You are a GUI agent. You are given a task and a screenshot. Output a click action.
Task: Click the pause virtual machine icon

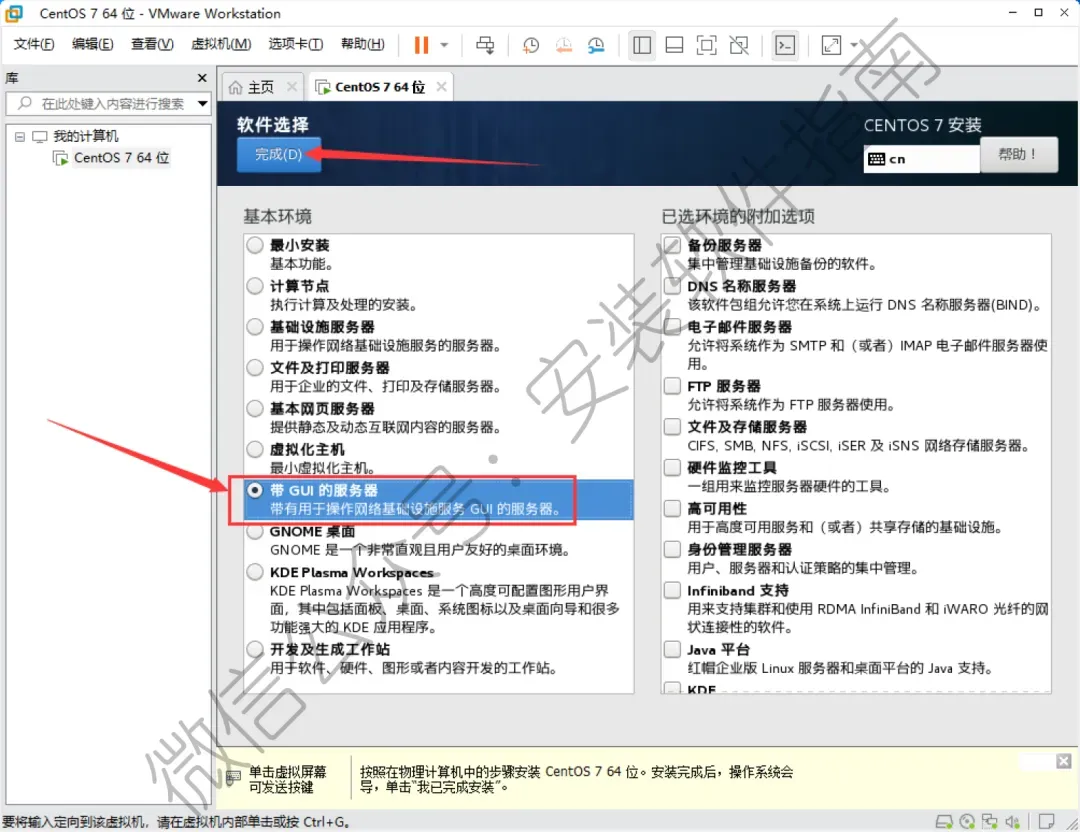tap(421, 45)
